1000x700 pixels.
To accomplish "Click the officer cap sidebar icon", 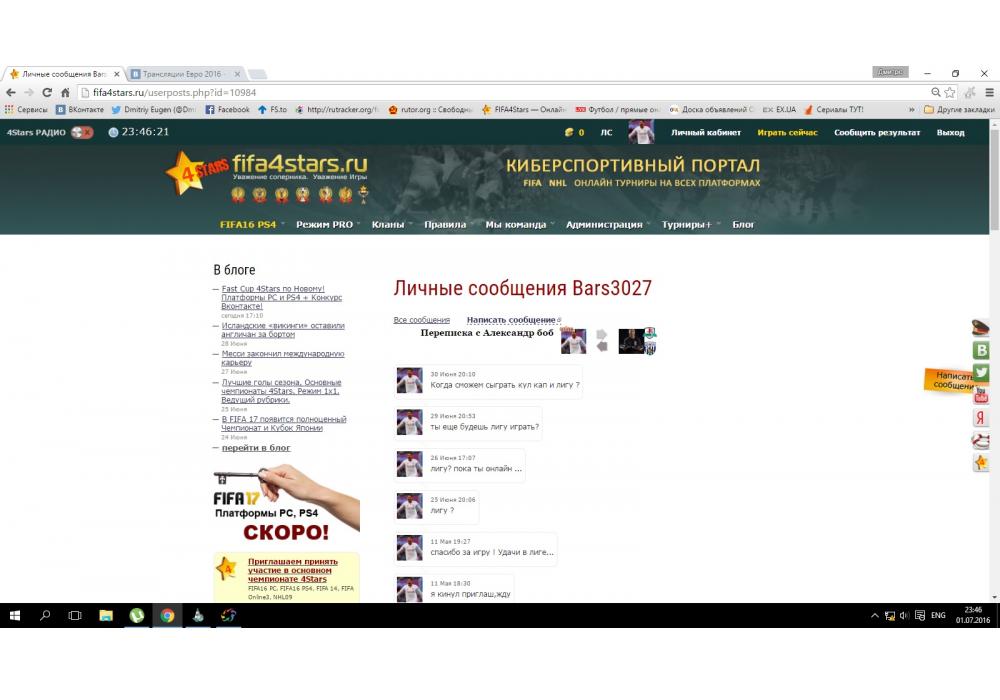I will 980,328.
